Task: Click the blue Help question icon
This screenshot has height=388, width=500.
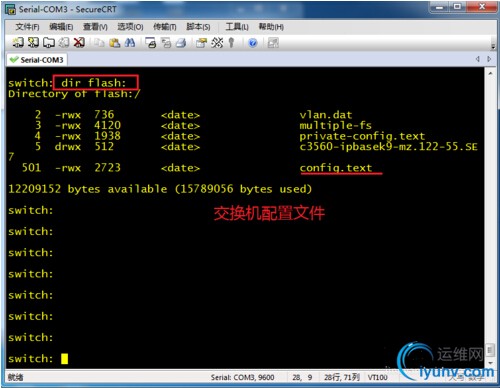Action: coord(253,43)
